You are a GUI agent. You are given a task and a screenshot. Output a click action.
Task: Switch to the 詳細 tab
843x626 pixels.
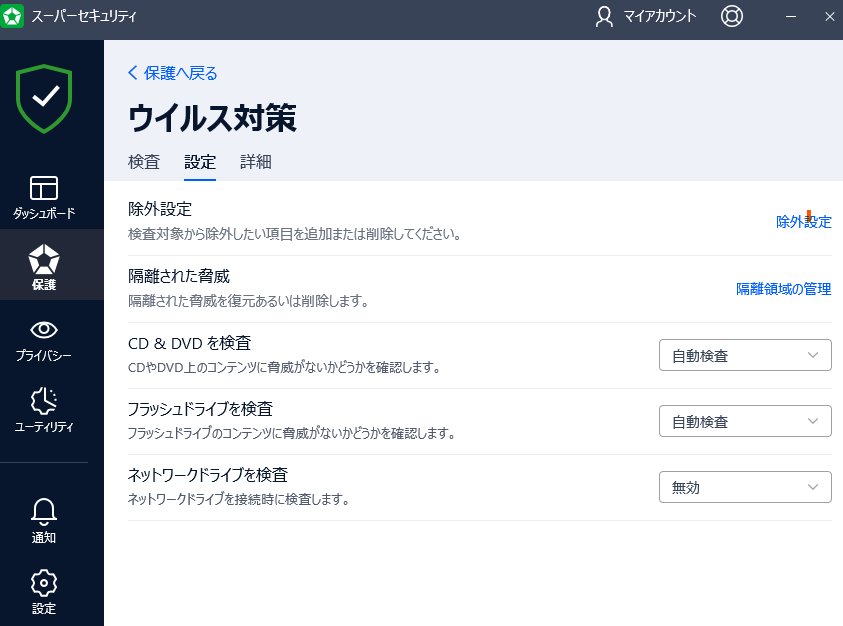(255, 162)
